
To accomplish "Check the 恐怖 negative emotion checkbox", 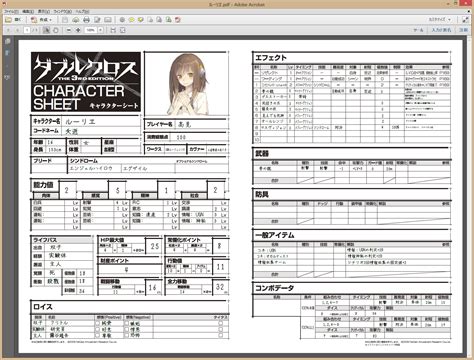I will click(x=126, y=335).
